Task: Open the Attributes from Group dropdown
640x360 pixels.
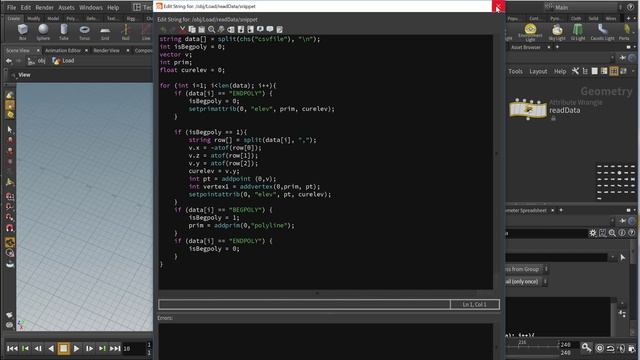Action: pos(527,269)
